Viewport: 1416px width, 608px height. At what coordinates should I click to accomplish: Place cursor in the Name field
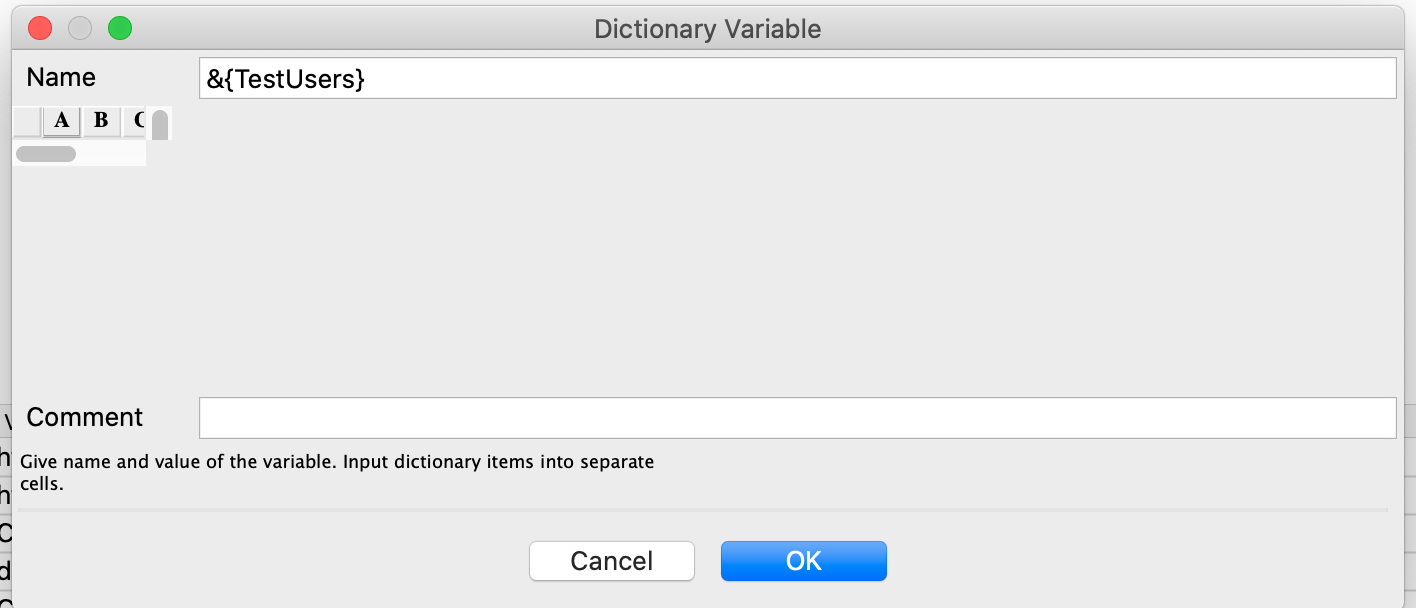point(797,77)
